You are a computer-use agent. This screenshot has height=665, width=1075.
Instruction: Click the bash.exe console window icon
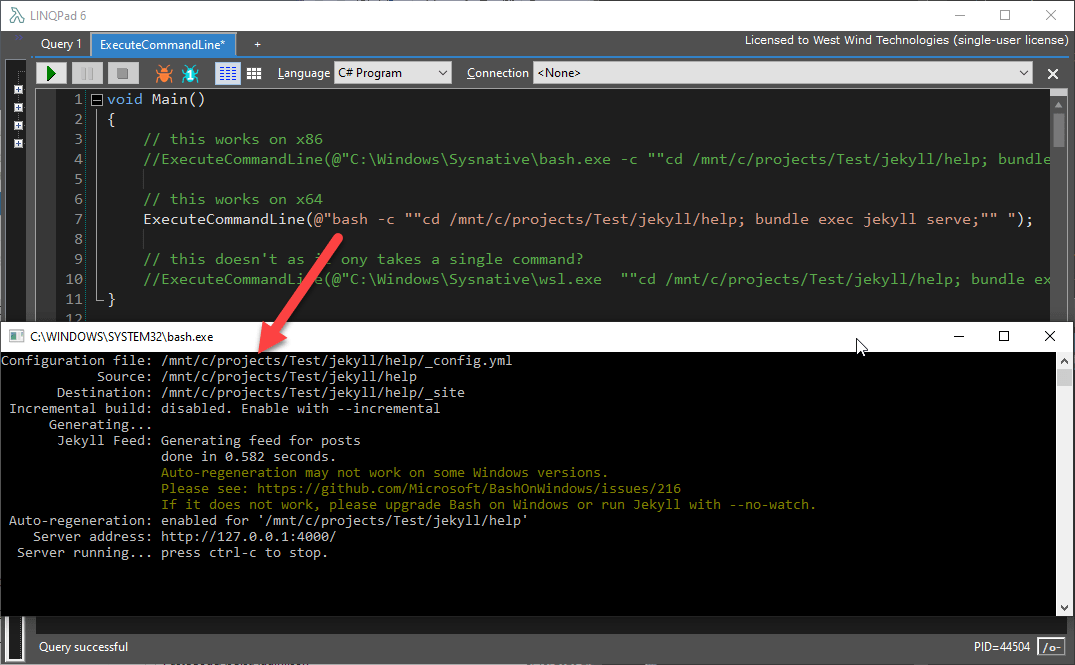16,337
